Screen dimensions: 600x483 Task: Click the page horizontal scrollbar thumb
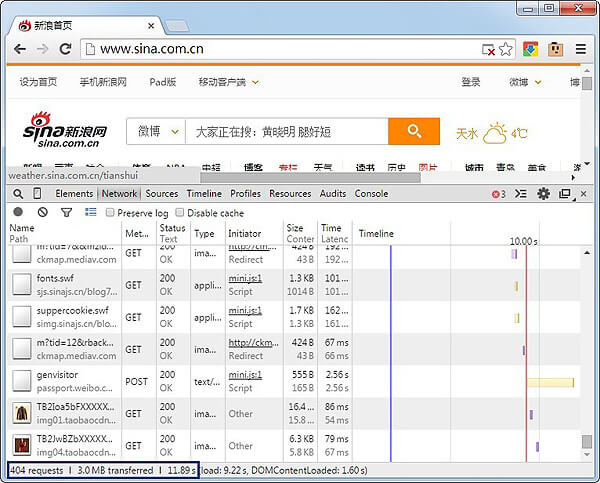[x=310, y=178]
